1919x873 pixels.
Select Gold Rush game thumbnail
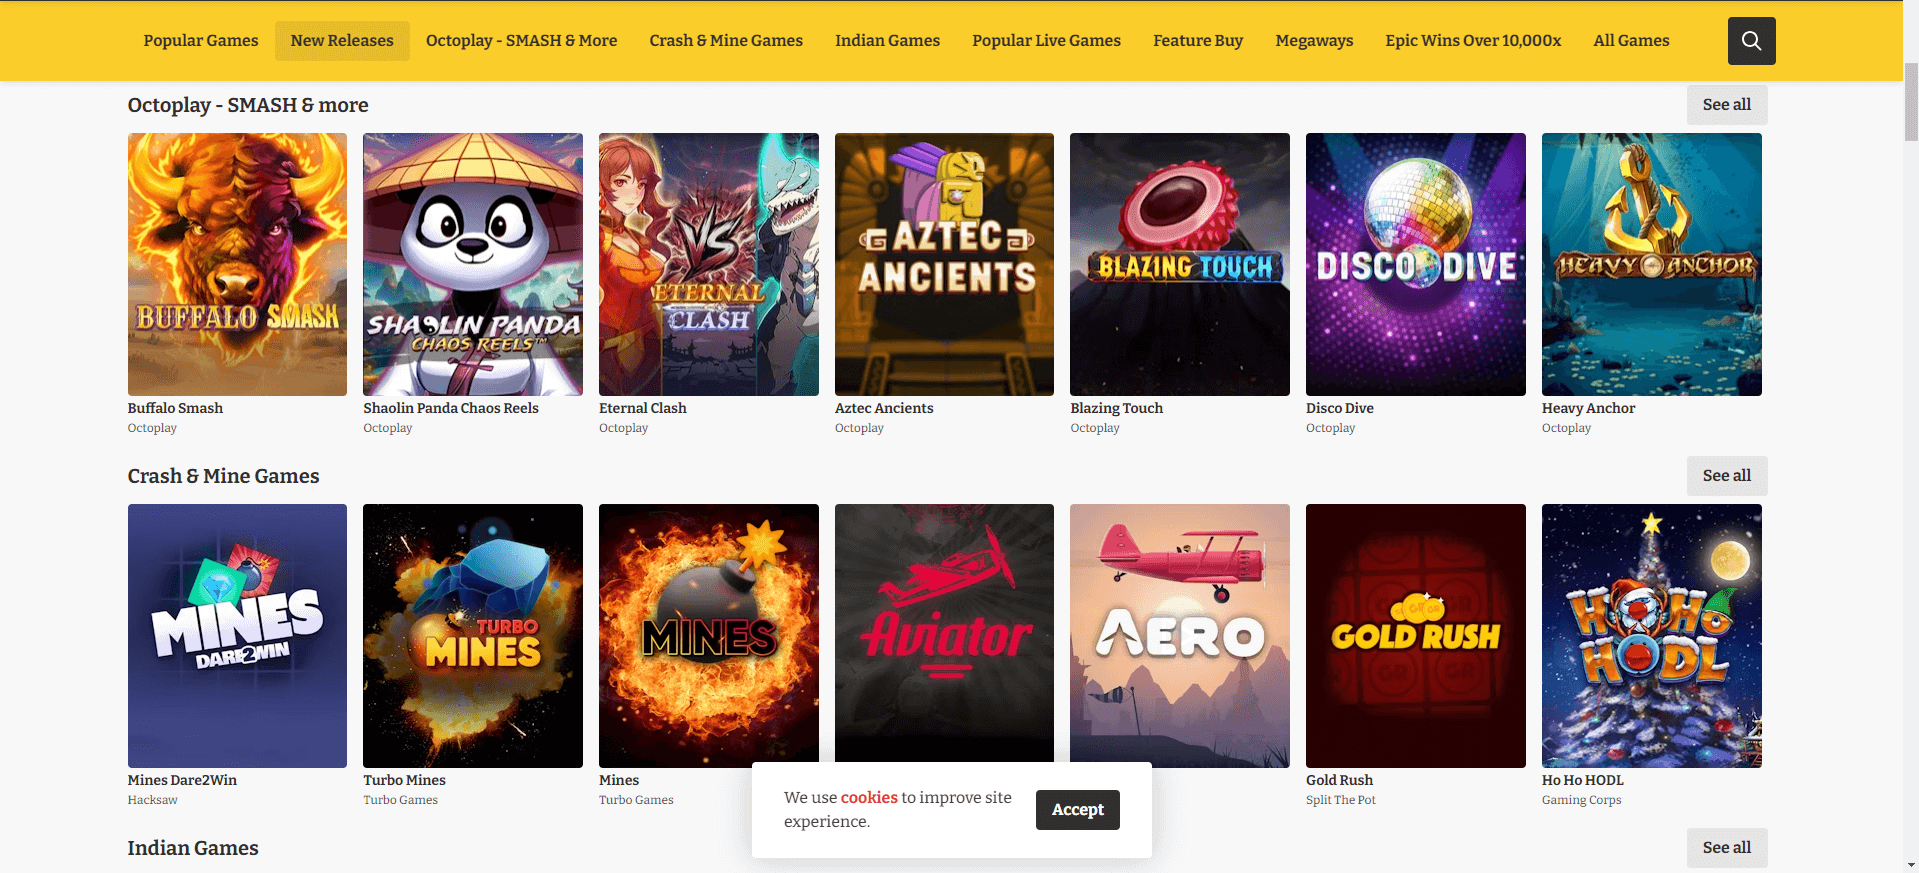pos(1416,636)
